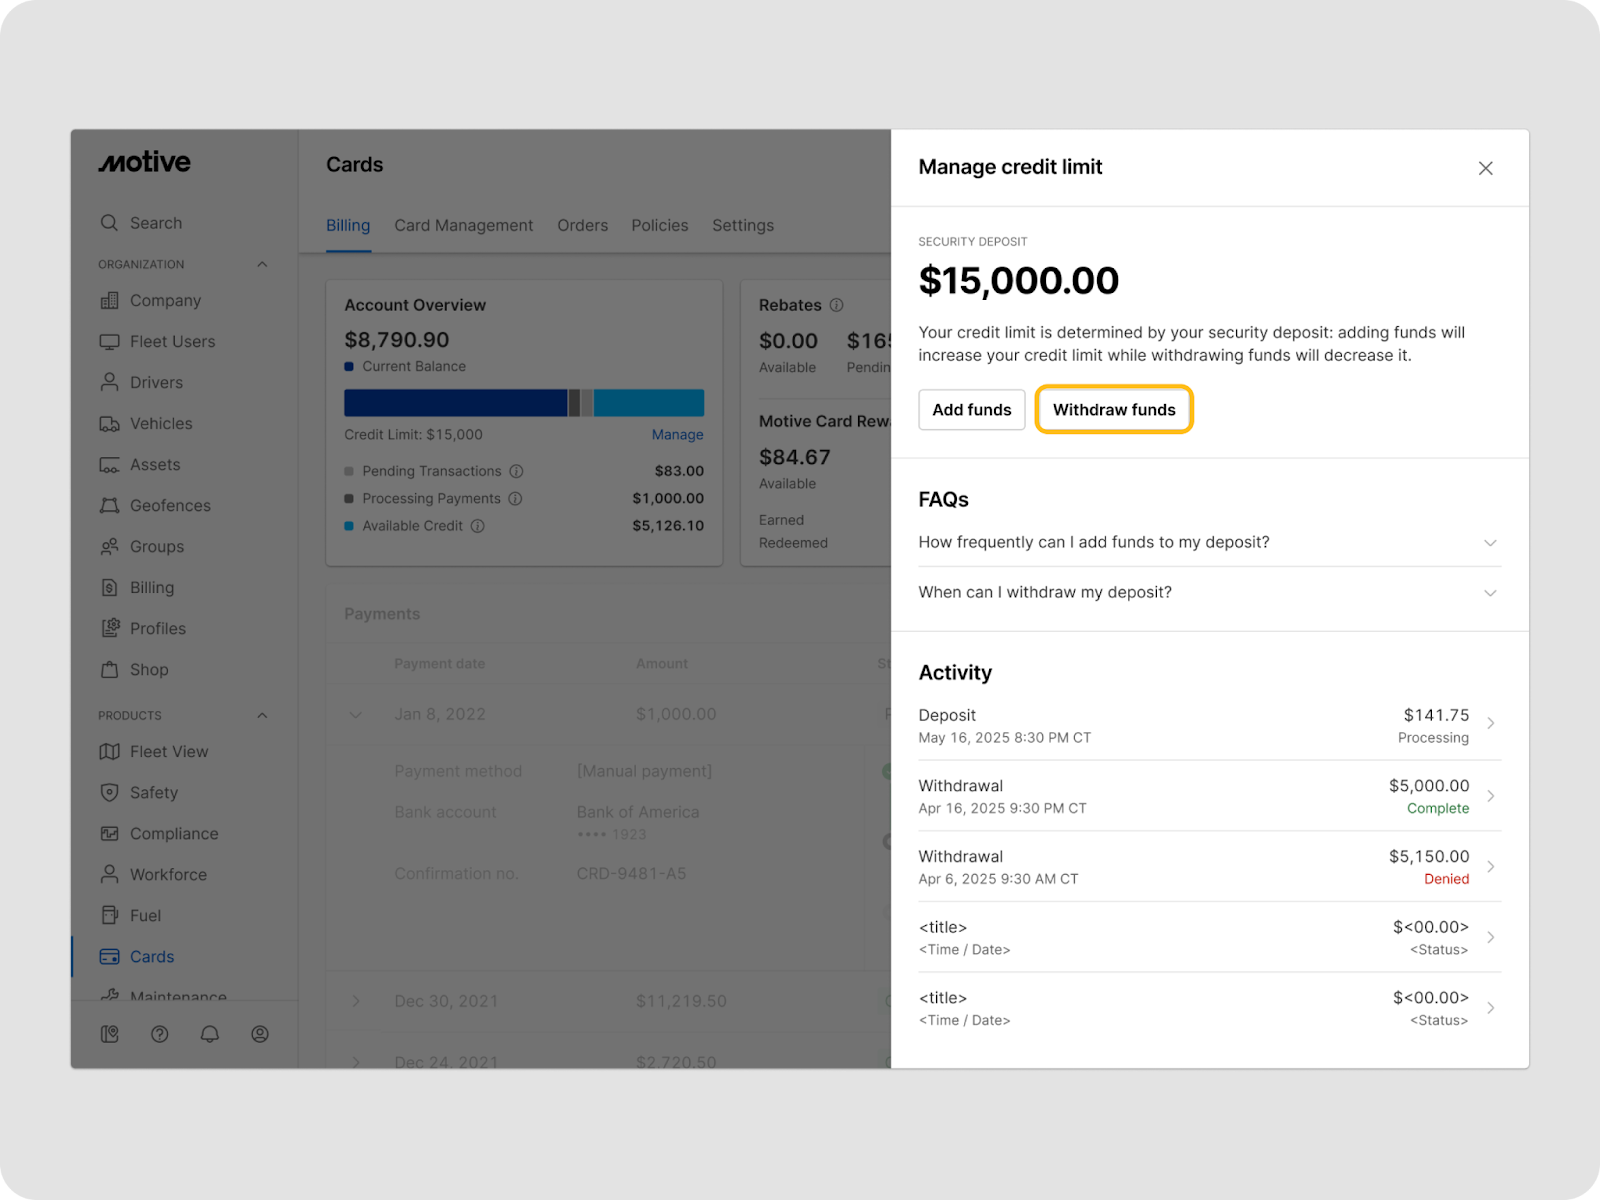Viewport: 1600px width, 1200px height.
Task: Click the Geofences icon in sidebar
Action: 109,506
